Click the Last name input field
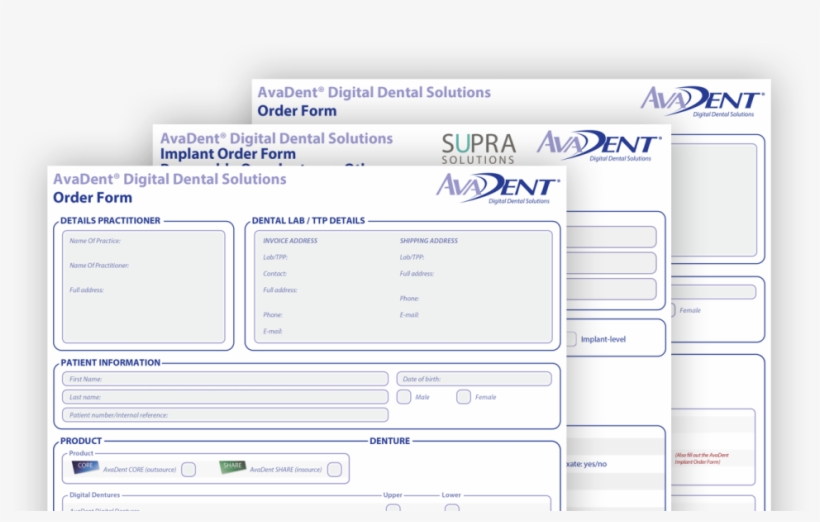 [225, 397]
